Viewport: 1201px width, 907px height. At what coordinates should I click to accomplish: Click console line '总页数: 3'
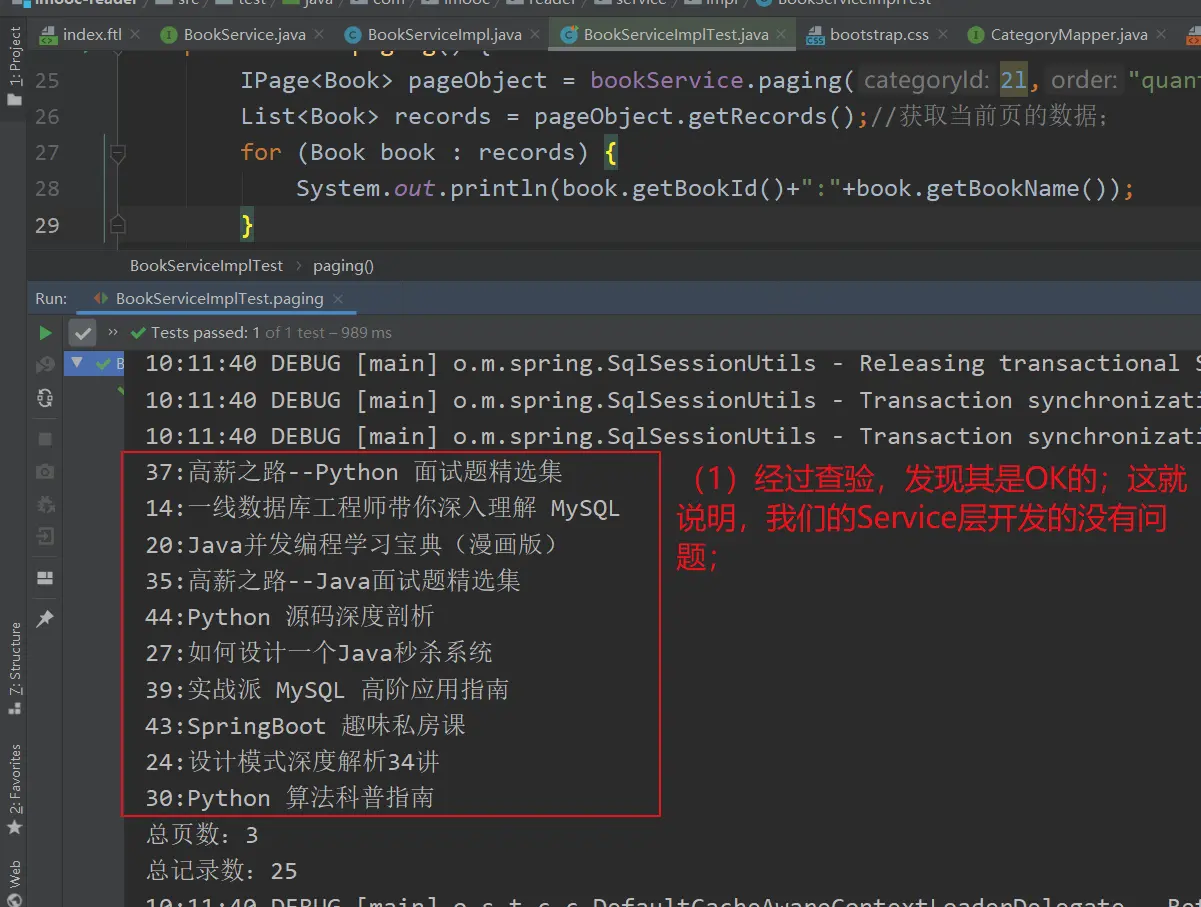coord(202,835)
